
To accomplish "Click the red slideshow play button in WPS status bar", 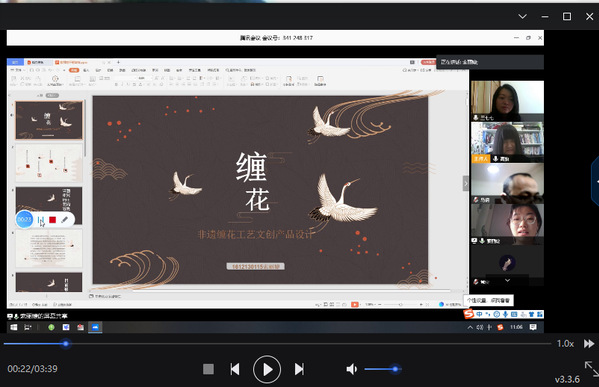I will click(x=355, y=304).
